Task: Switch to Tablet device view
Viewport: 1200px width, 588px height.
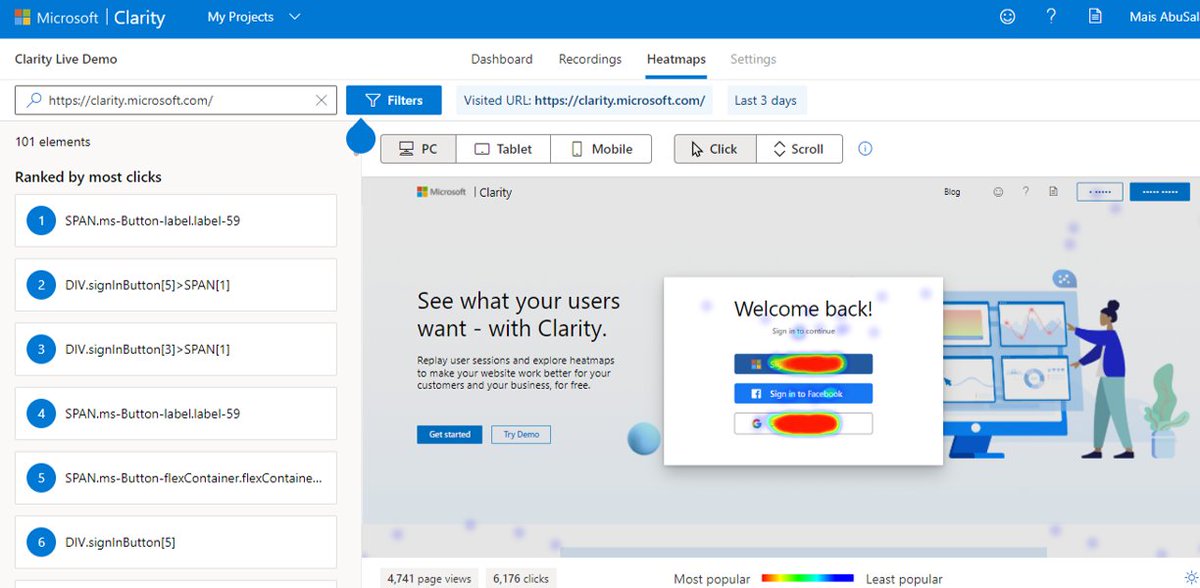Action: (503, 149)
